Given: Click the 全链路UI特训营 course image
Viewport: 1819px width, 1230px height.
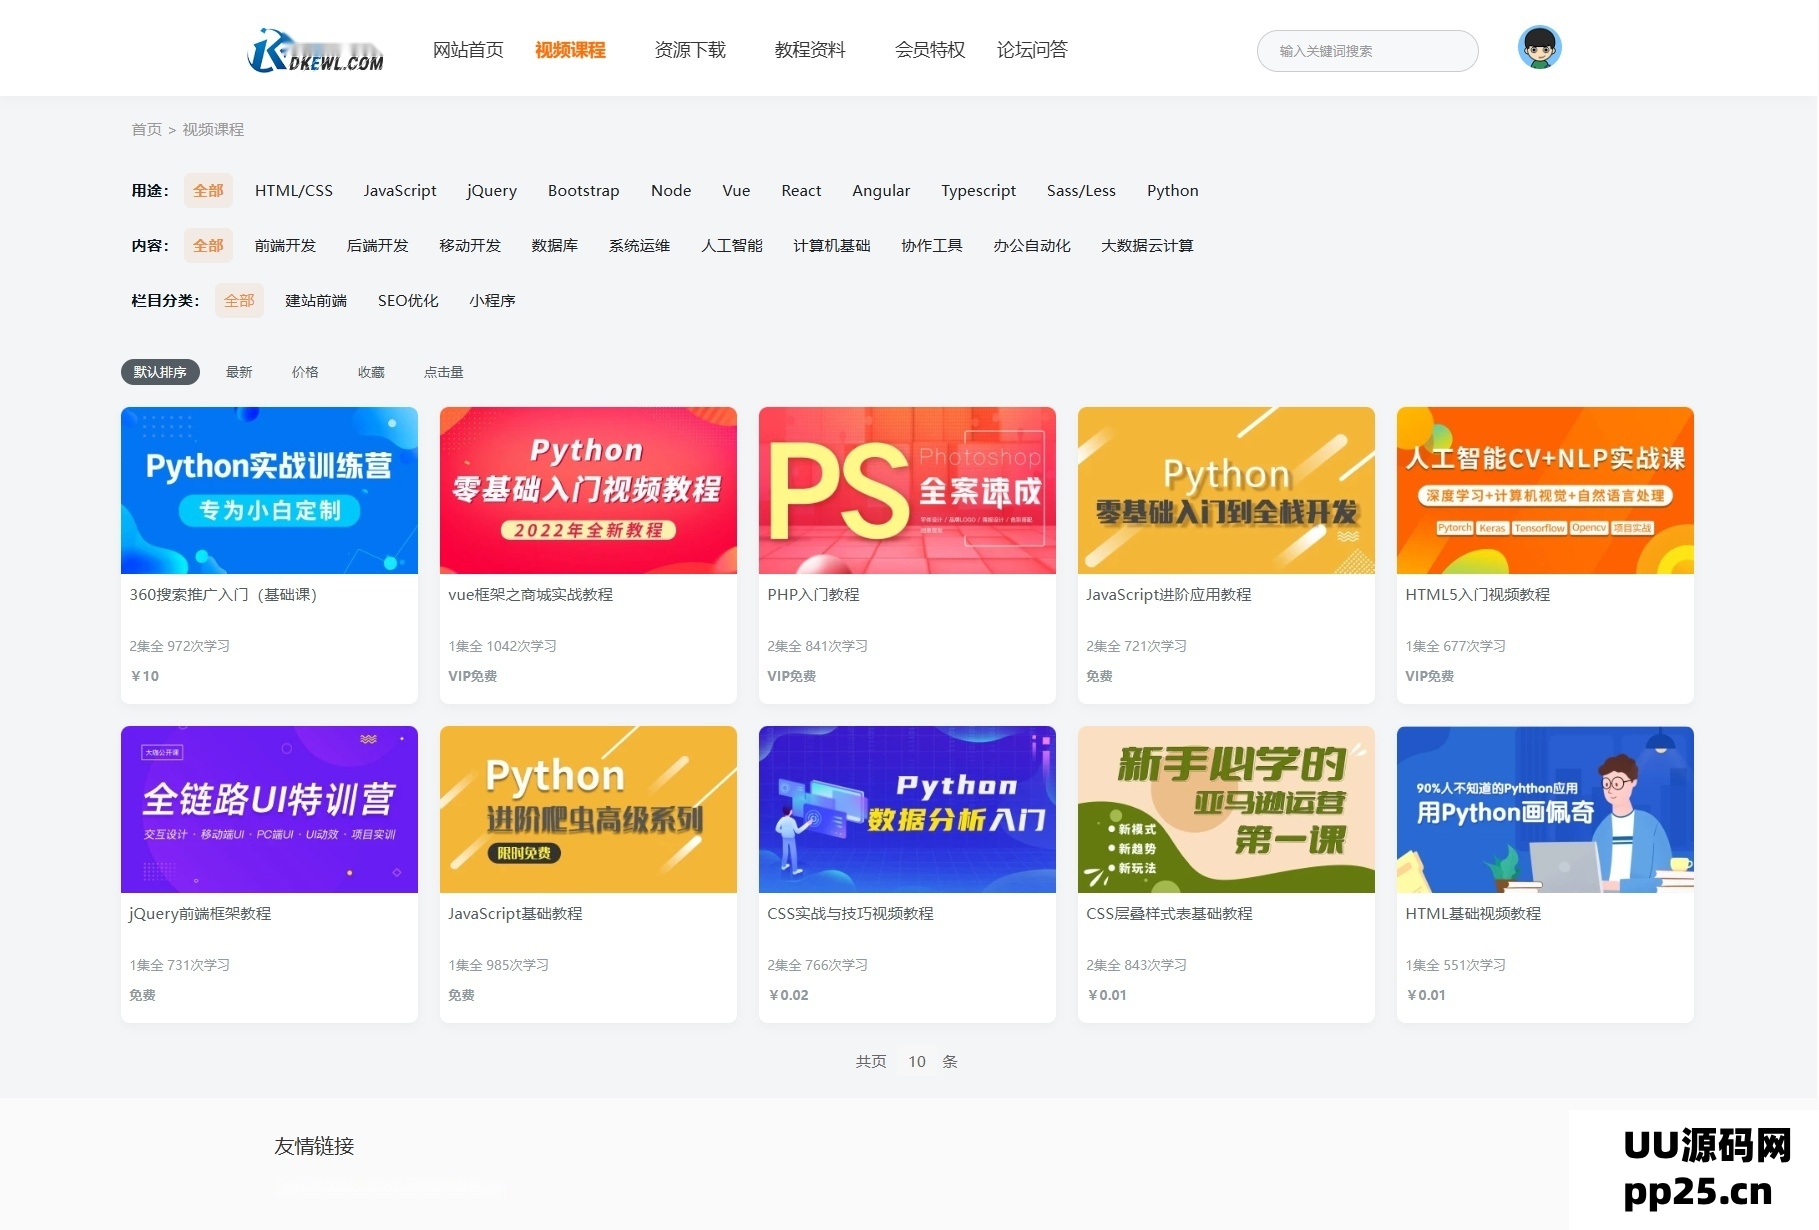Looking at the screenshot, I should (x=269, y=809).
